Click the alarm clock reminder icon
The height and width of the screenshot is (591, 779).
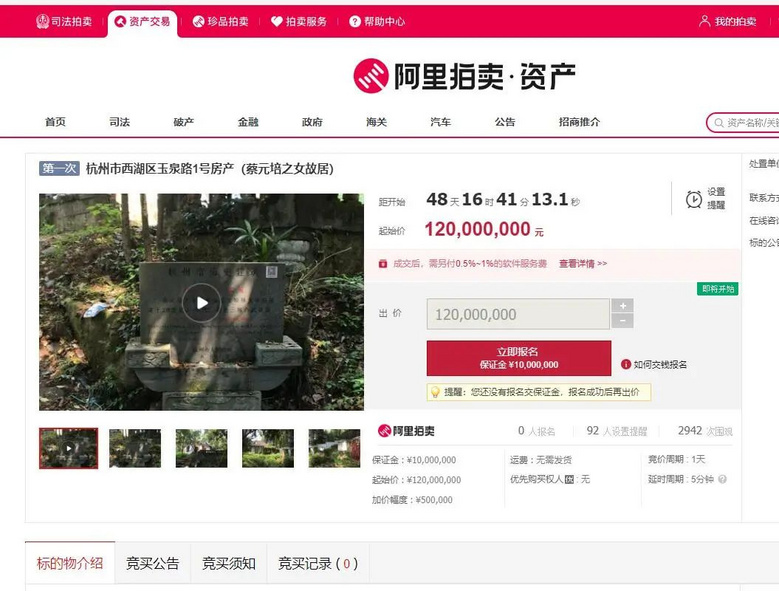click(693, 199)
